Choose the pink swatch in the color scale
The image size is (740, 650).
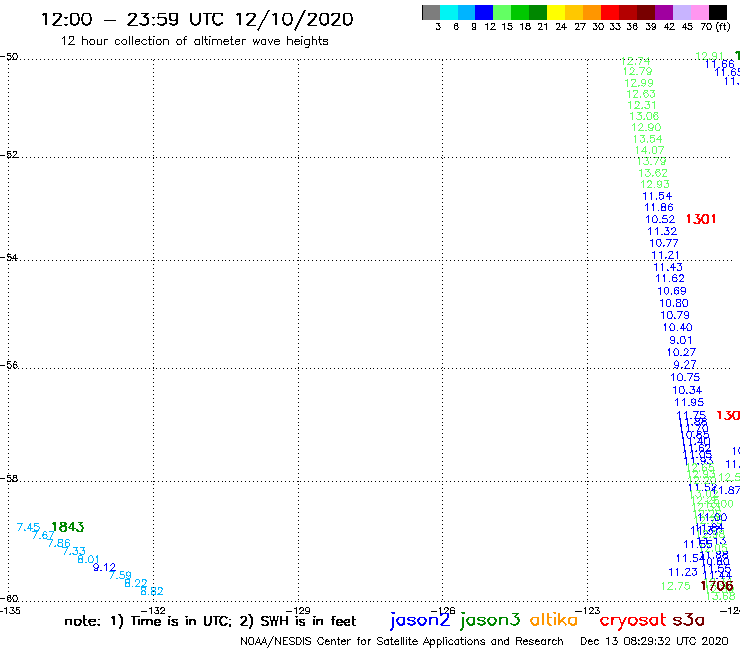tap(699, 12)
